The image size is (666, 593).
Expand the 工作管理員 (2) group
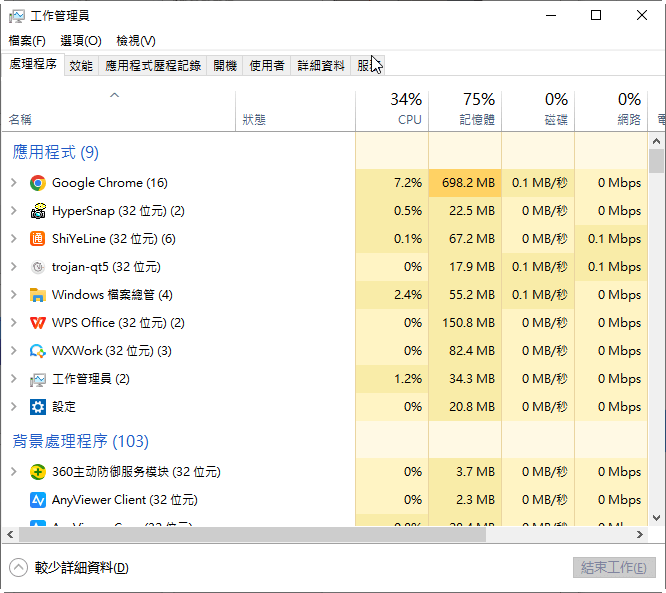[14, 379]
